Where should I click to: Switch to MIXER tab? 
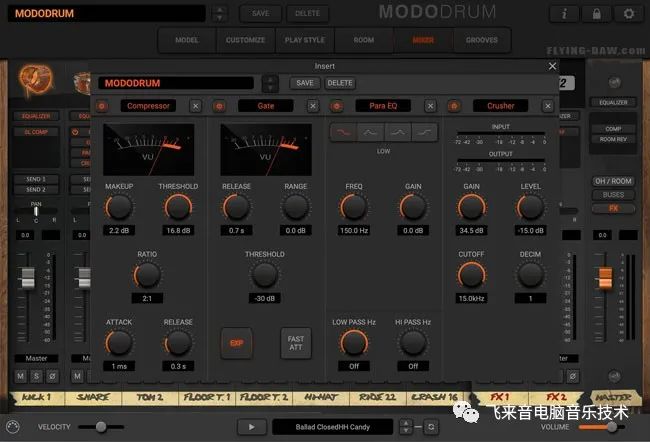coord(423,40)
